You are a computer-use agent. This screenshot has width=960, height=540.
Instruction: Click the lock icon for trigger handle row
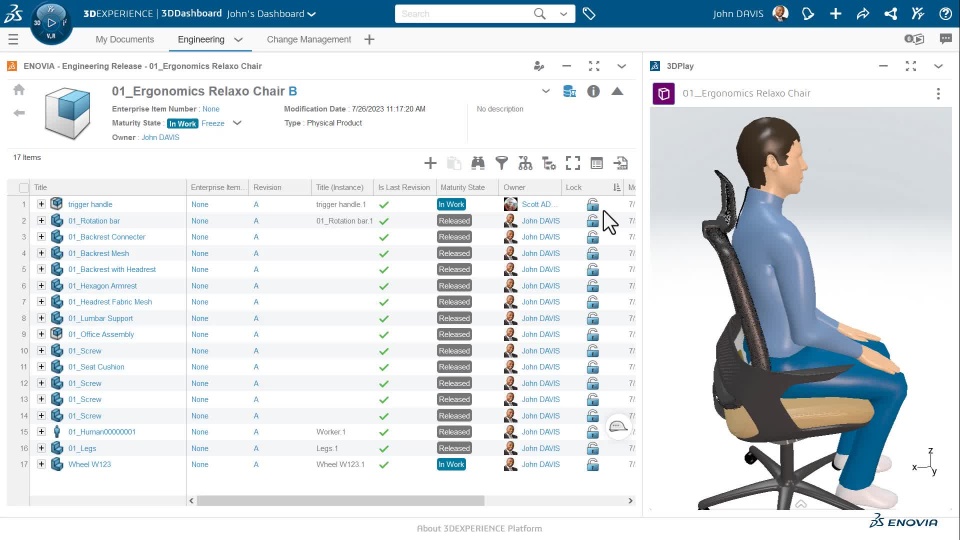tap(593, 204)
